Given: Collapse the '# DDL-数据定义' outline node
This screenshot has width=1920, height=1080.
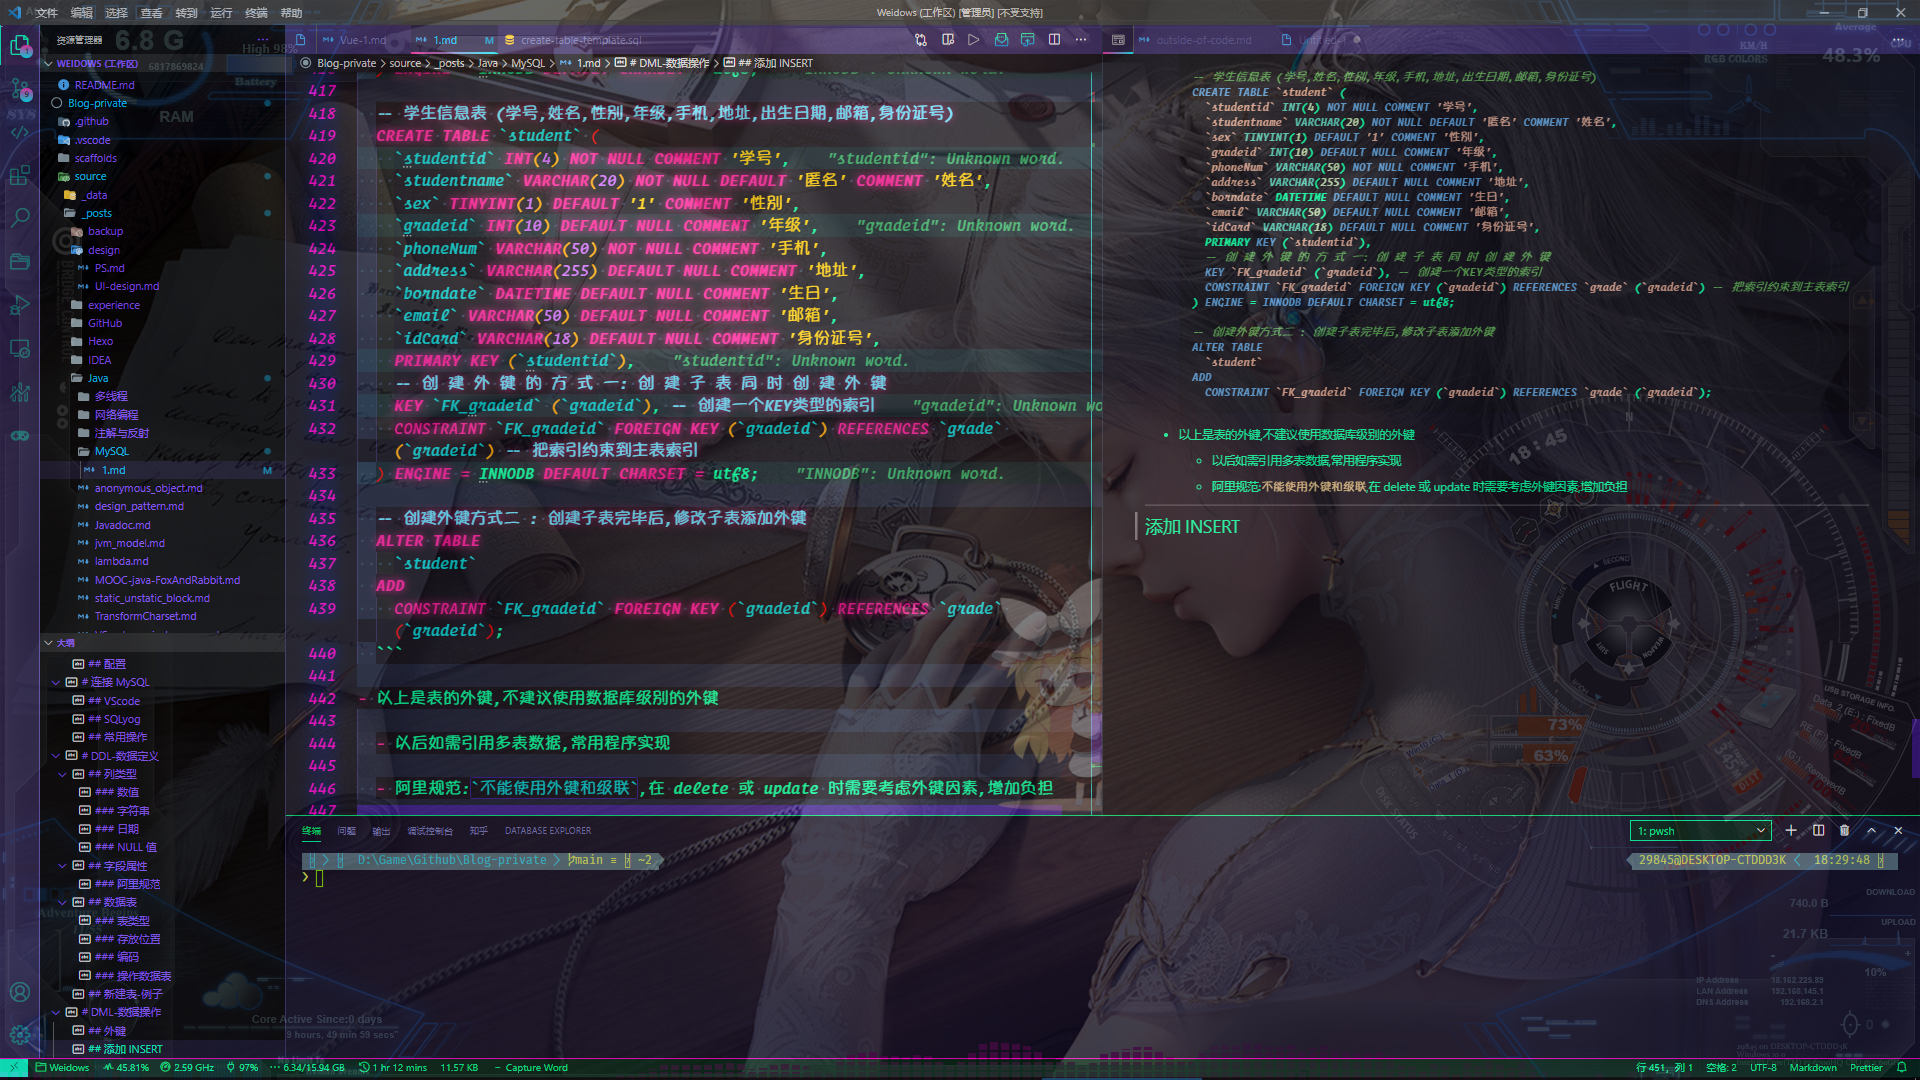Looking at the screenshot, I should pos(56,756).
